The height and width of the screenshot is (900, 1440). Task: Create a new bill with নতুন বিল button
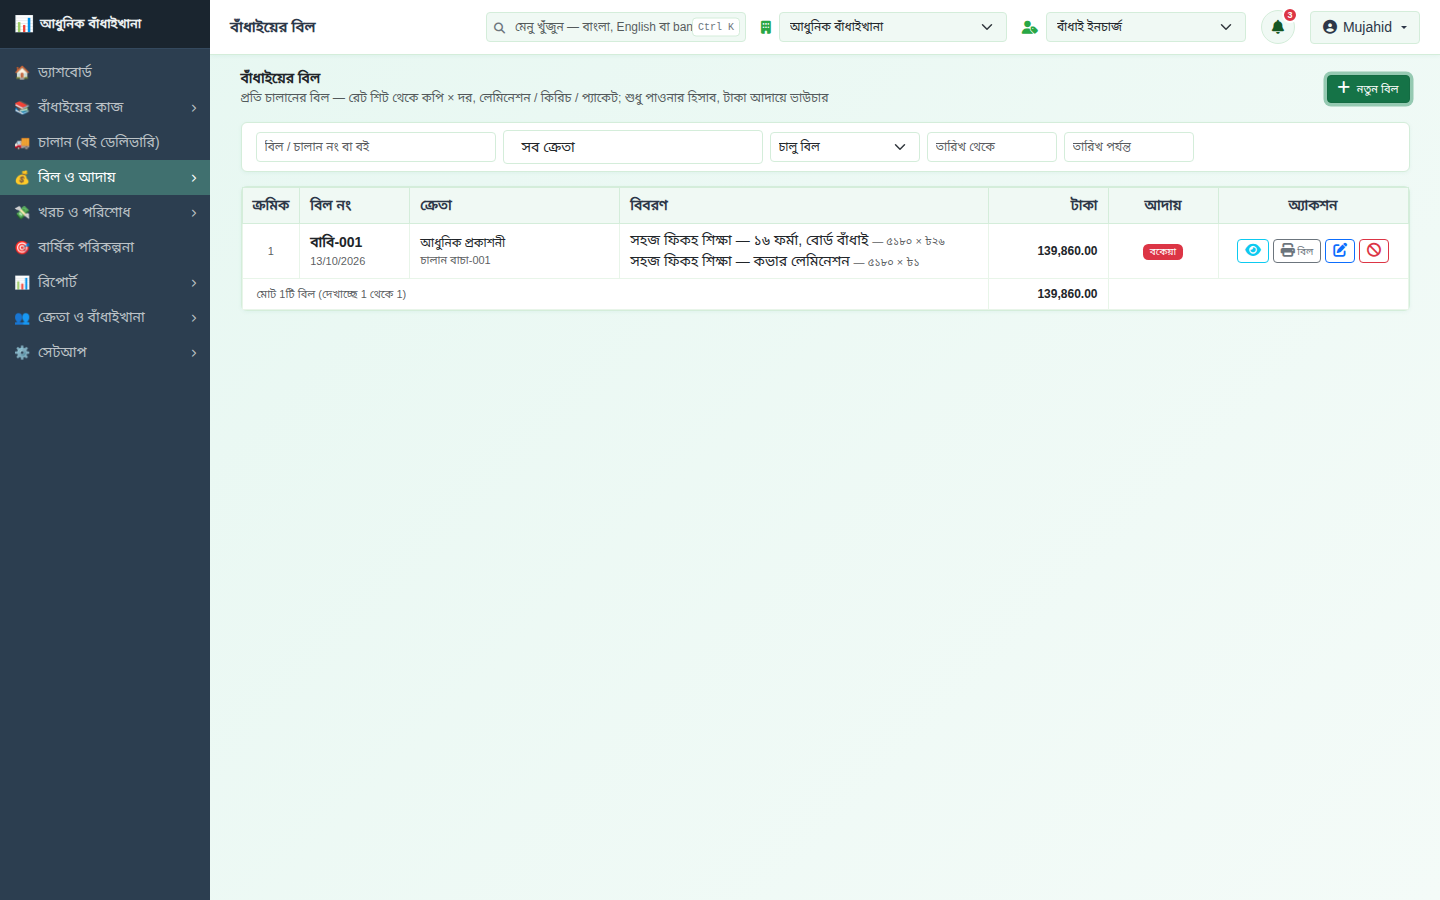(x=1368, y=89)
